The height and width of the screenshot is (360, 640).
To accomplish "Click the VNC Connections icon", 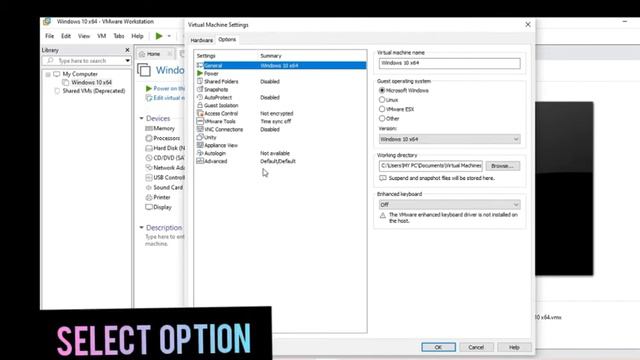I will tap(200, 129).
